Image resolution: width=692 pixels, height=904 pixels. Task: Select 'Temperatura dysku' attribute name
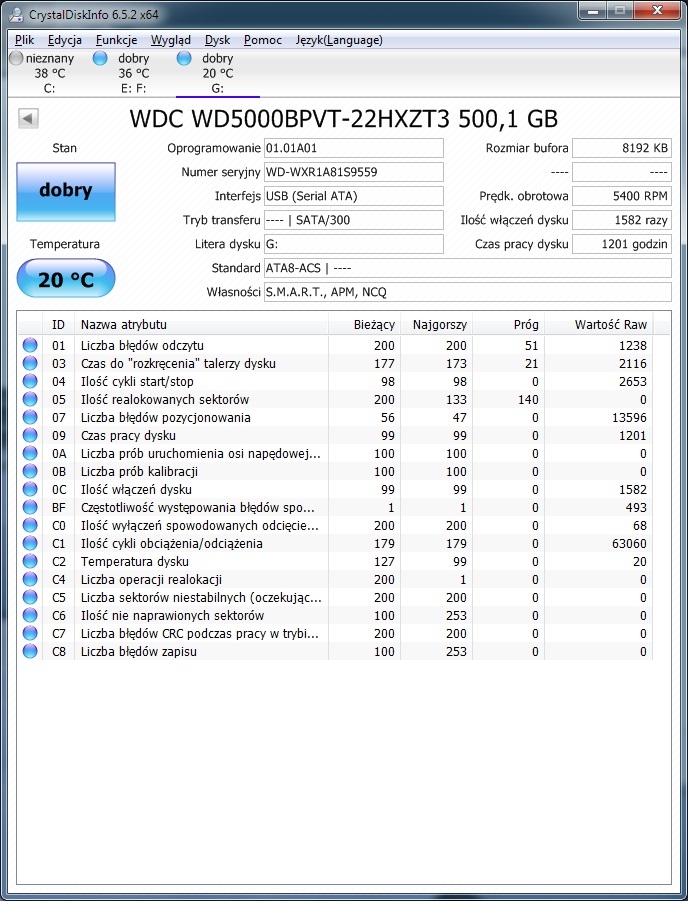[134, 562]
